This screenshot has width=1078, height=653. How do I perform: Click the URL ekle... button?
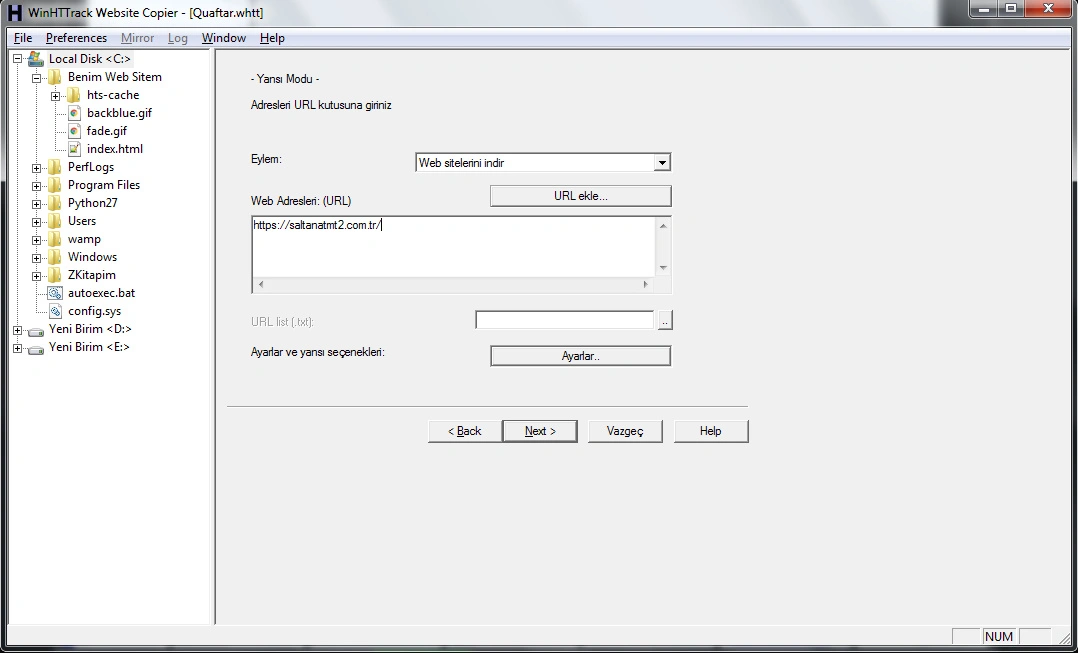pos(580,196)
